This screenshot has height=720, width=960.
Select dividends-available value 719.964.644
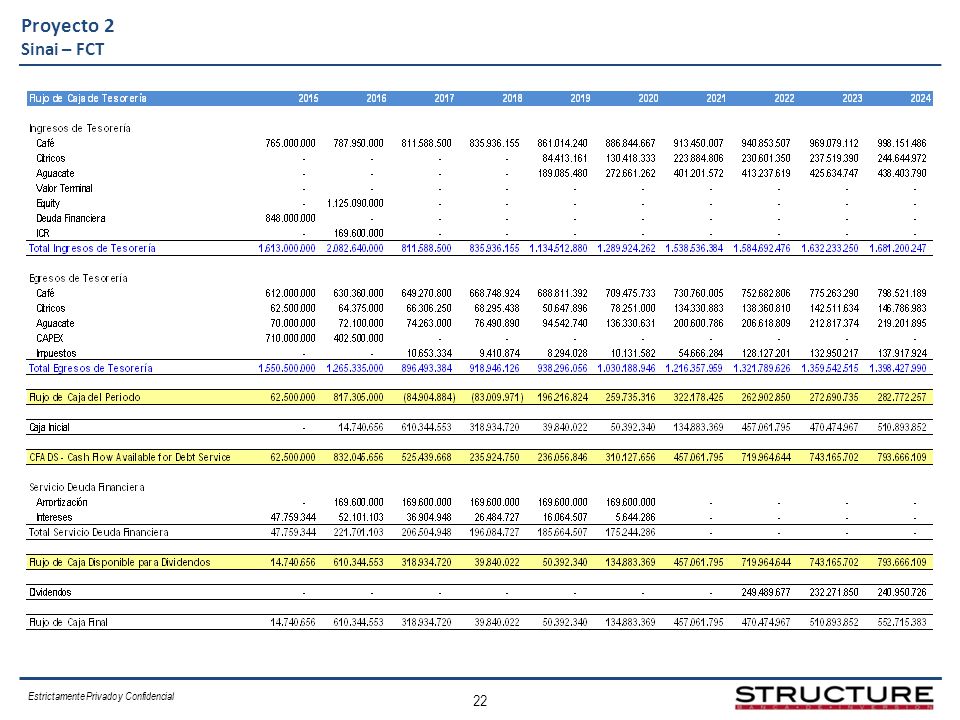766,562
